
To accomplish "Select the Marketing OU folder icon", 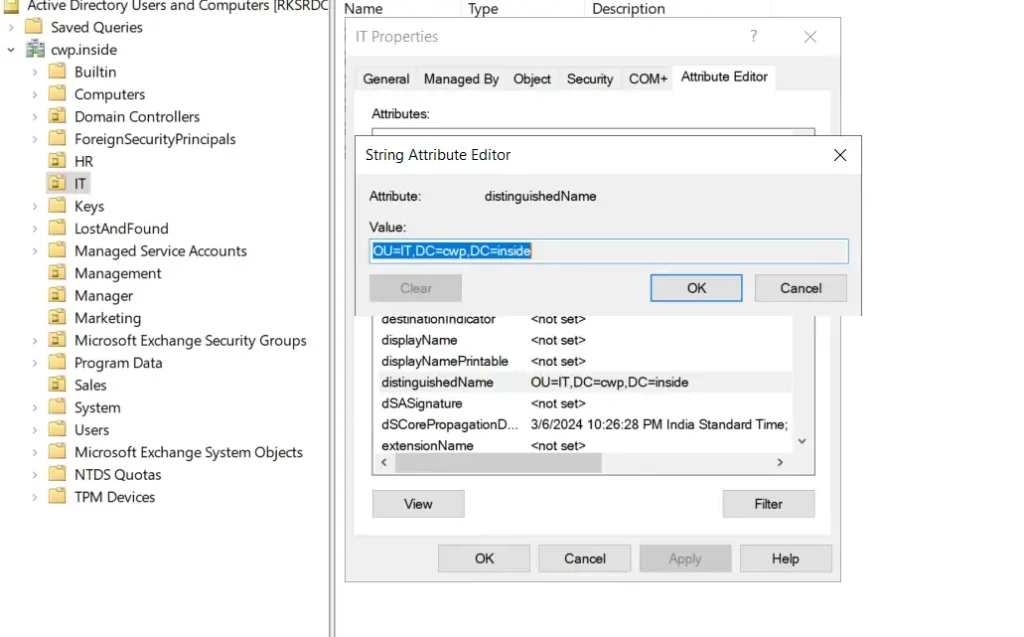I will [57, 318].
